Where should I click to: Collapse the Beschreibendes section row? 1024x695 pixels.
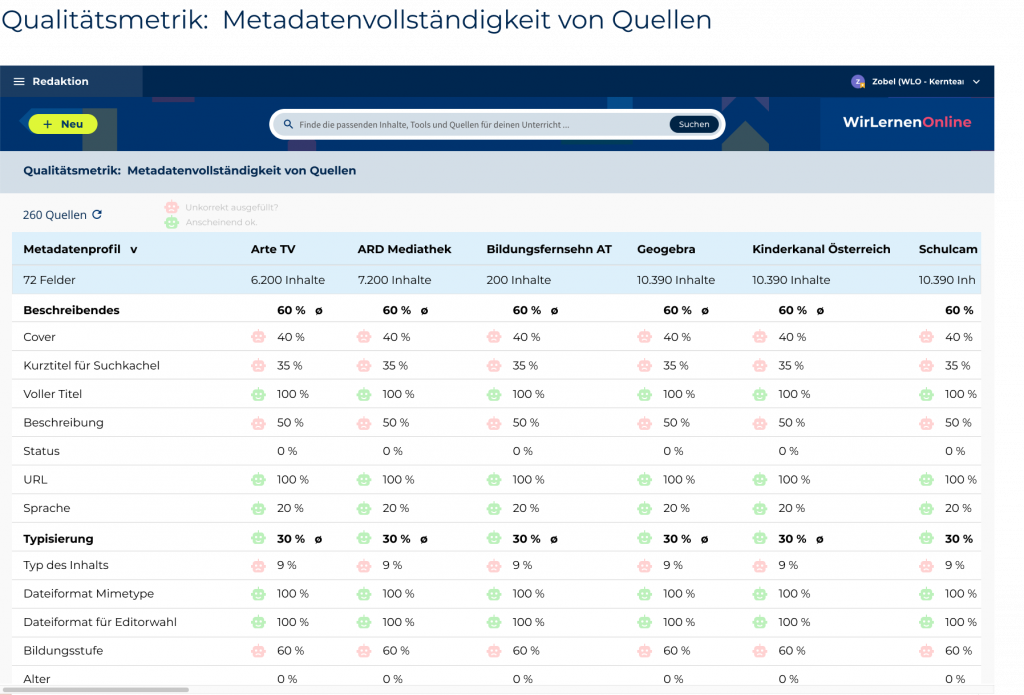71,310
